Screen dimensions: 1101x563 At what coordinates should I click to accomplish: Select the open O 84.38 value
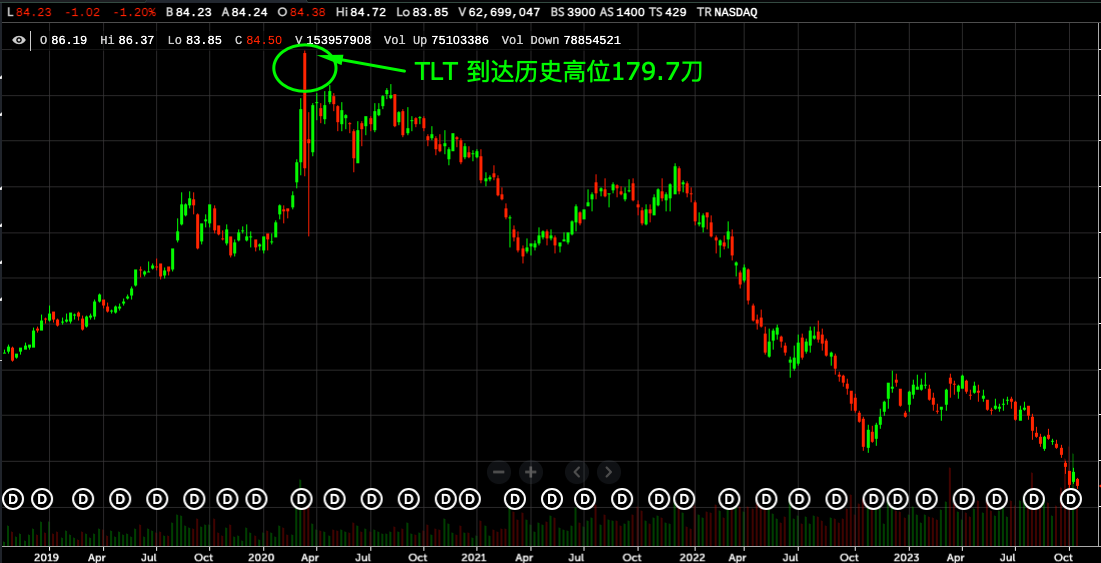(302, 12)
